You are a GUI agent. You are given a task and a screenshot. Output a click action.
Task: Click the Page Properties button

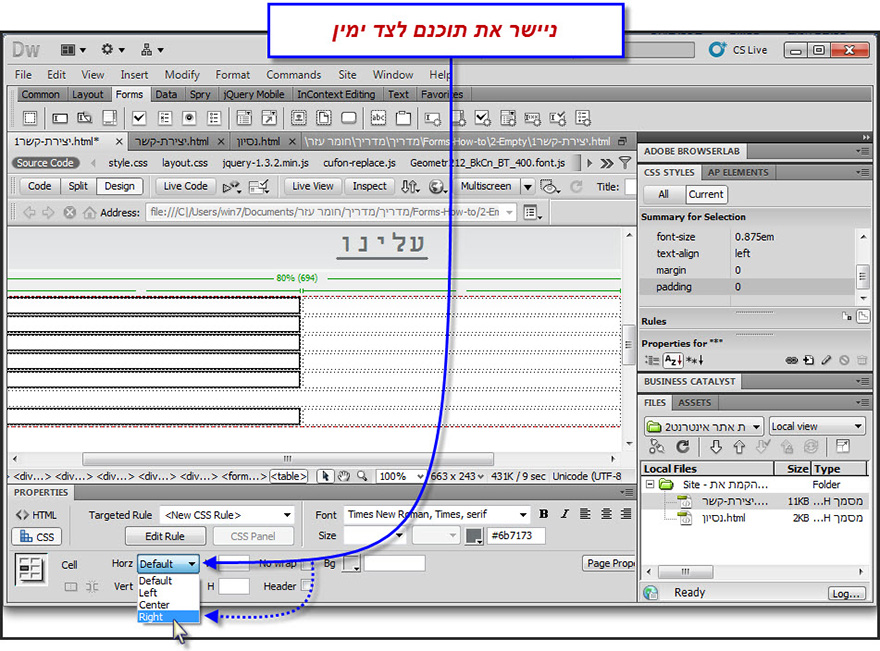609,563
